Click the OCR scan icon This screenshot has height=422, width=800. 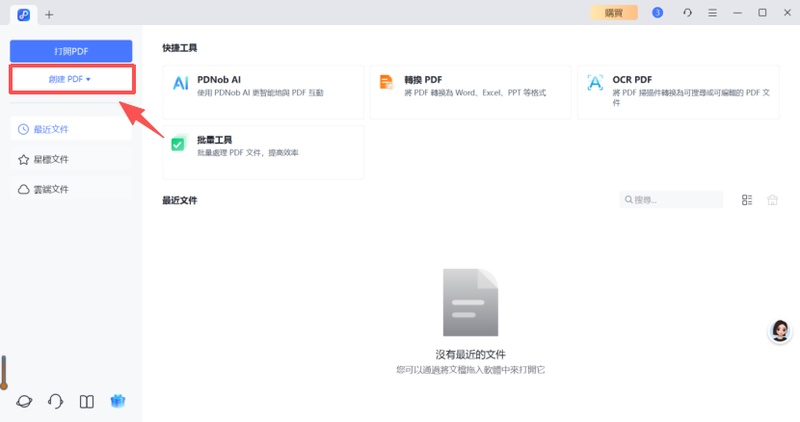595,82
